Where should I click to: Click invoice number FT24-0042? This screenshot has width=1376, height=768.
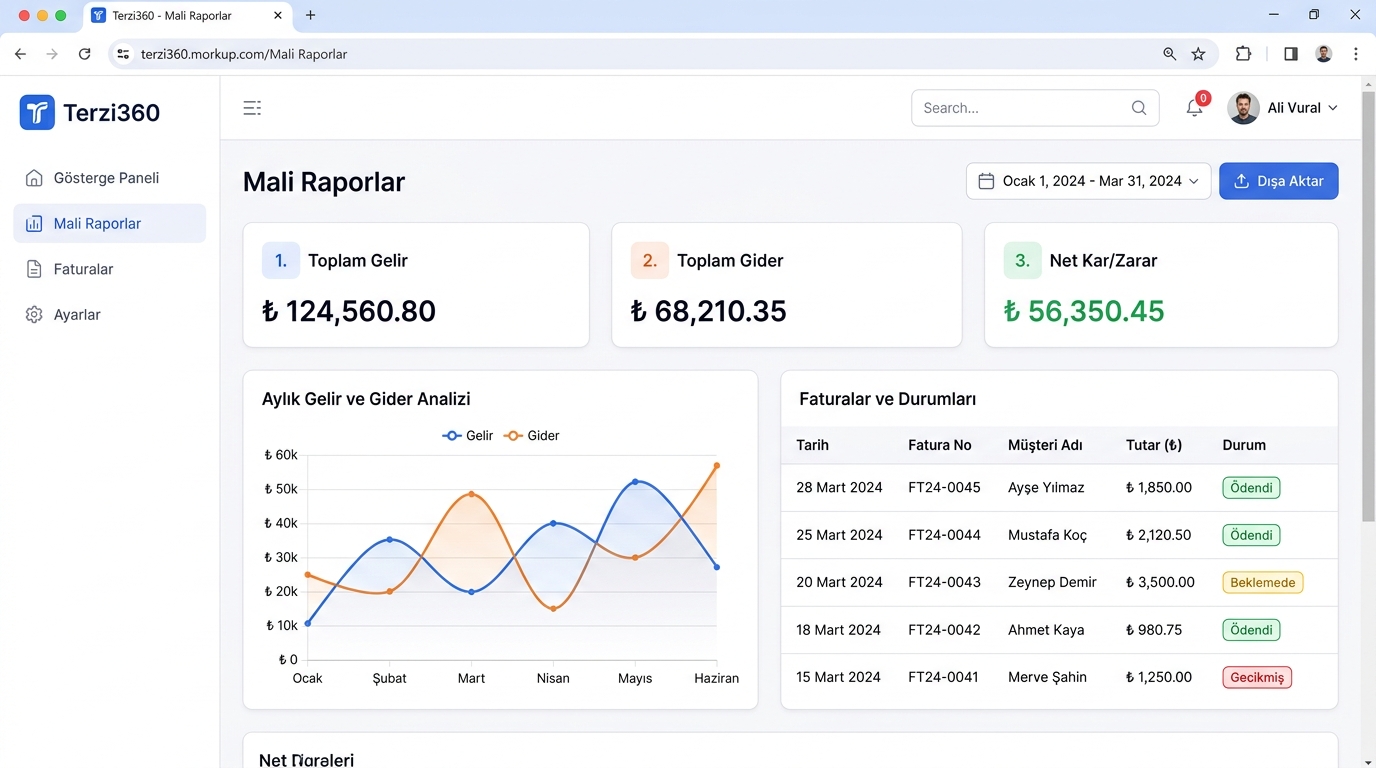coord(944,630)
